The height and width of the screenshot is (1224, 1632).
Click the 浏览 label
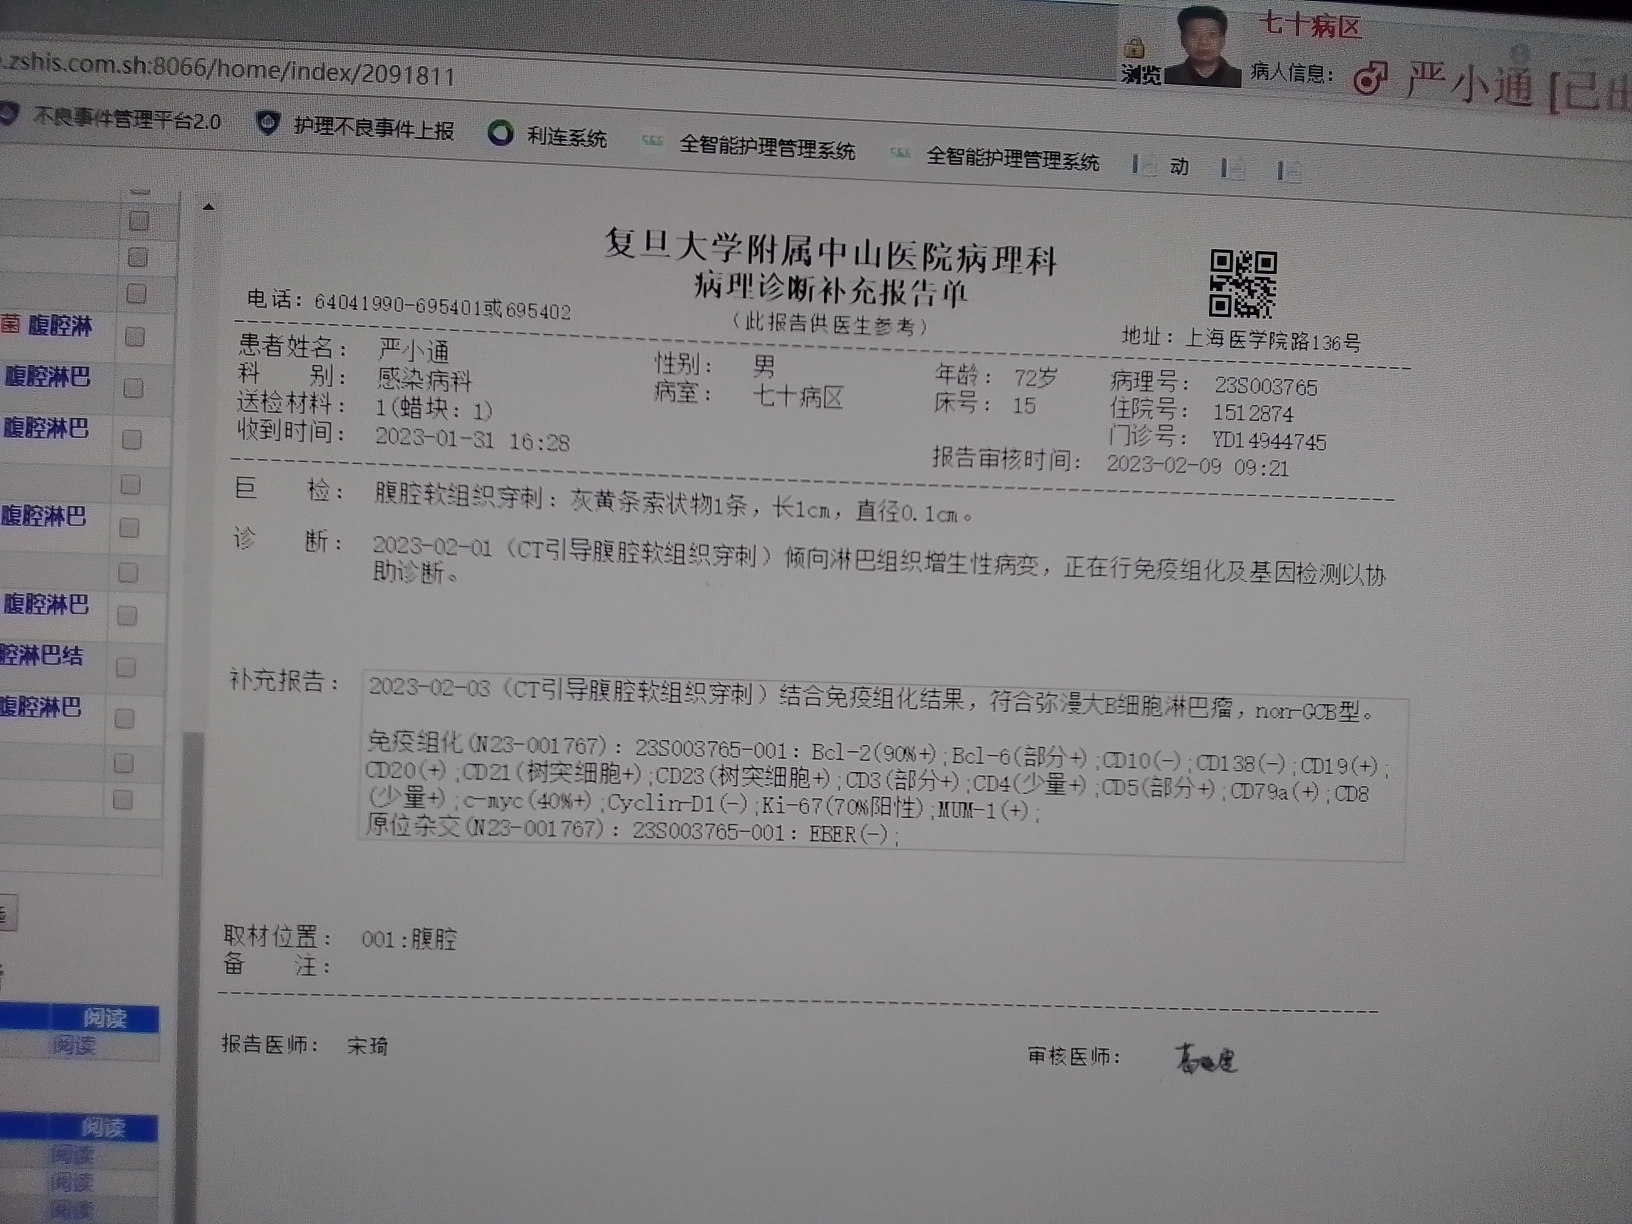(x=1141, y=75)
